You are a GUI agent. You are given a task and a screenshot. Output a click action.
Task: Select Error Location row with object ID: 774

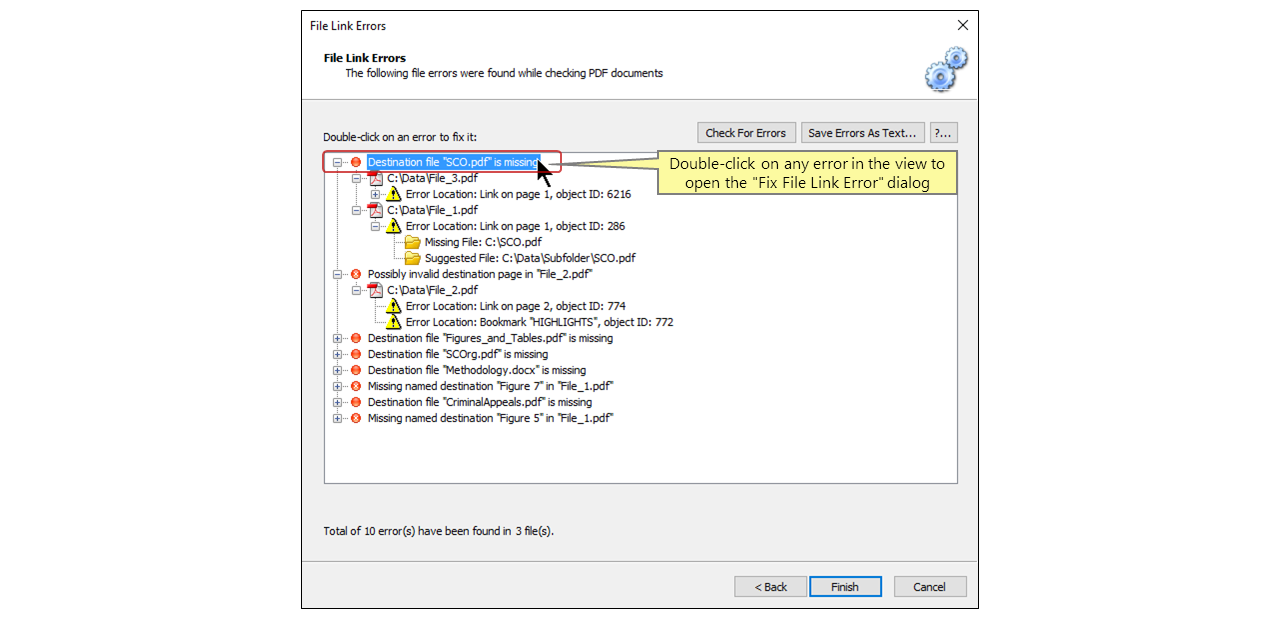[x=515, y=306]
